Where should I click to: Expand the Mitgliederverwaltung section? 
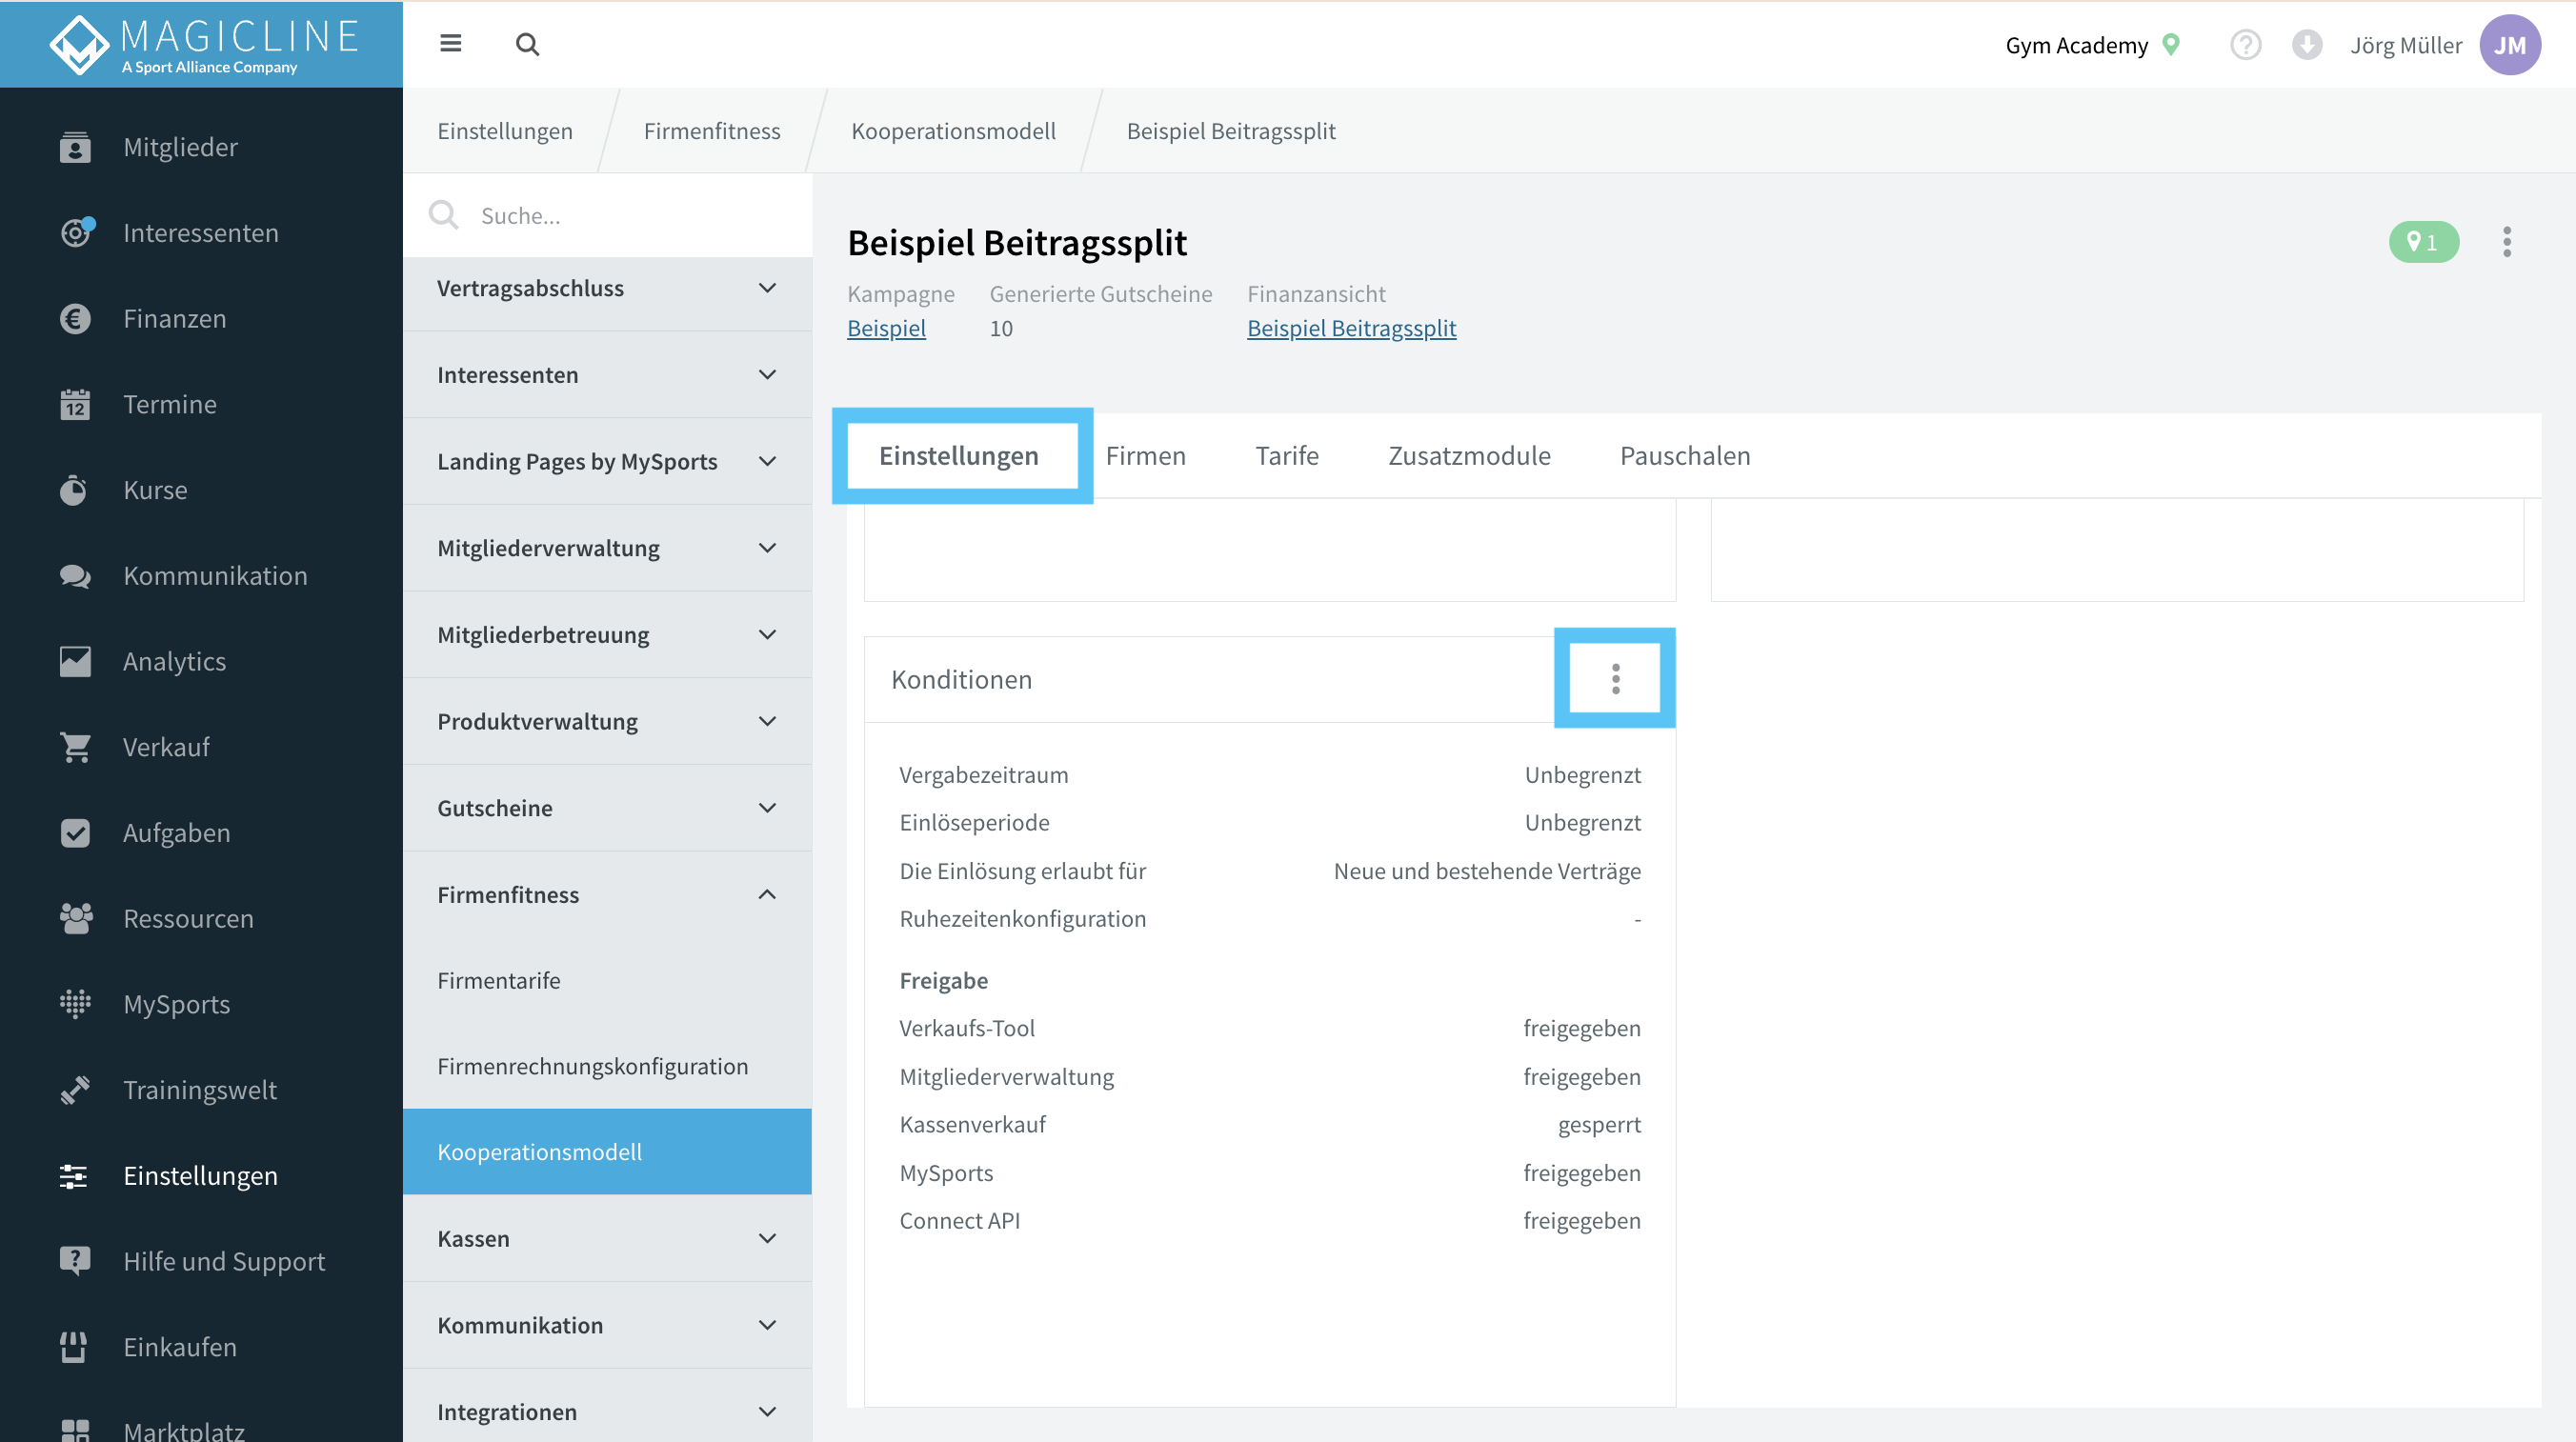tap(608, 548)
